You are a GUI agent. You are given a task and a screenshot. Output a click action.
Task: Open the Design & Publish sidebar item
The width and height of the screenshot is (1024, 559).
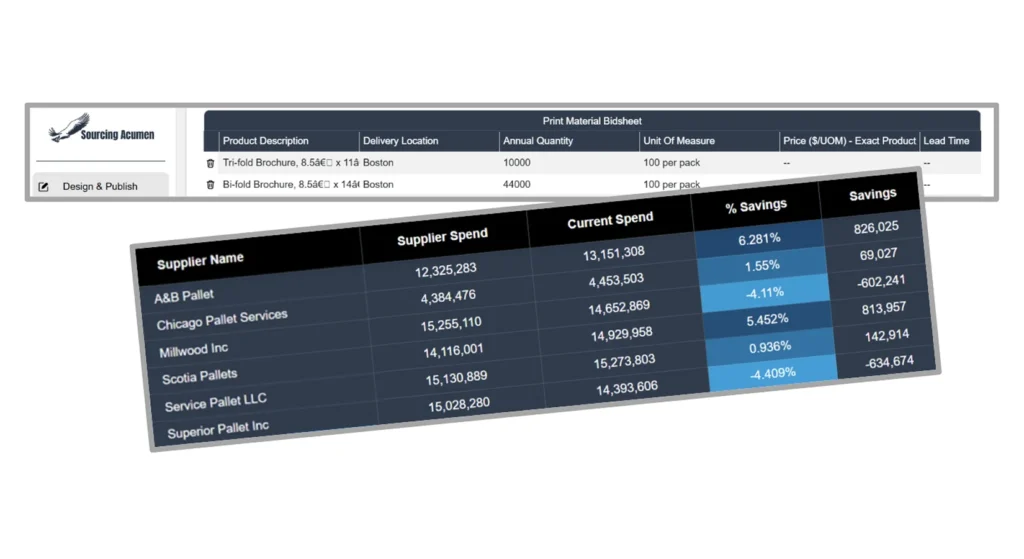pyautogui.click(x=101, y=185)
